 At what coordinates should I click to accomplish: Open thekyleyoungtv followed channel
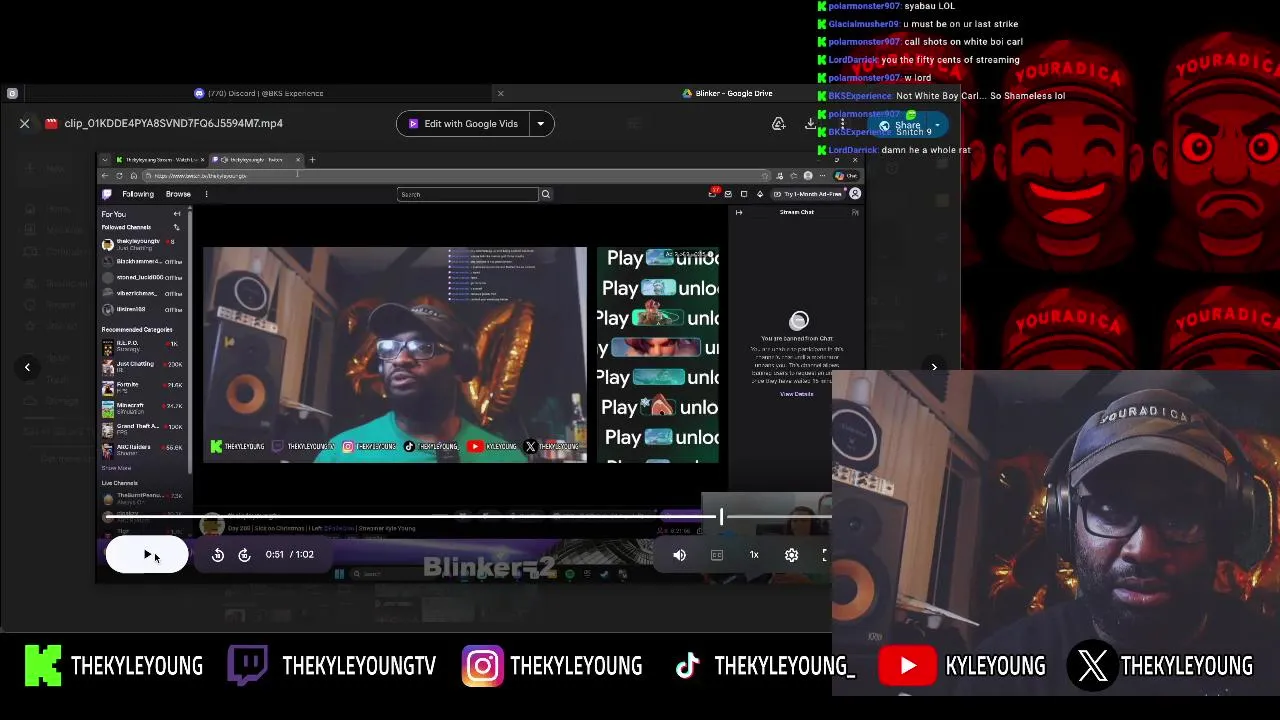[x=142, y=244]
